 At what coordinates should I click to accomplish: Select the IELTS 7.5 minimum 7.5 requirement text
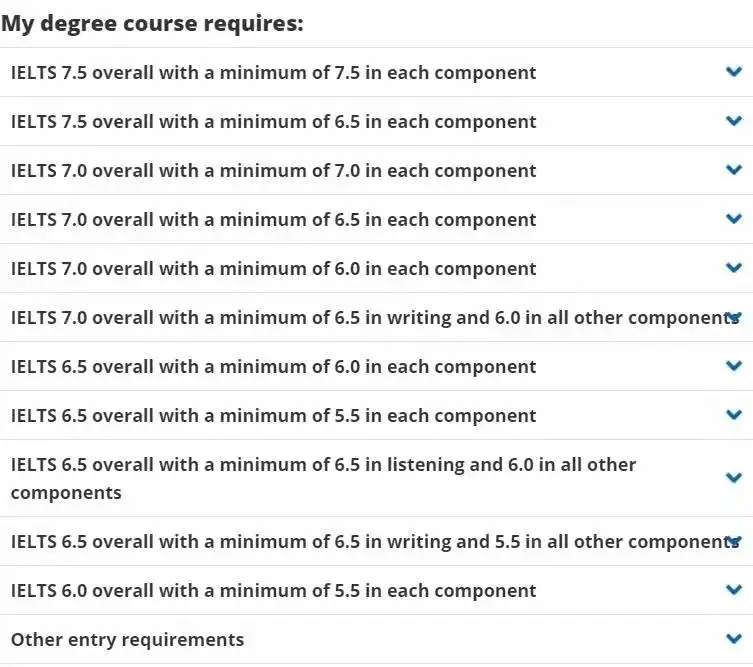(273, 73)
